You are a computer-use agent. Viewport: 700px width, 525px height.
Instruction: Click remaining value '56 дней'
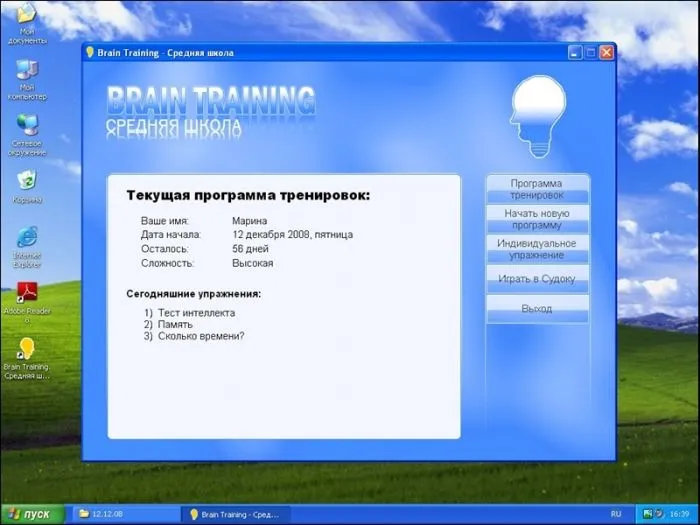[x=250, y=249]
